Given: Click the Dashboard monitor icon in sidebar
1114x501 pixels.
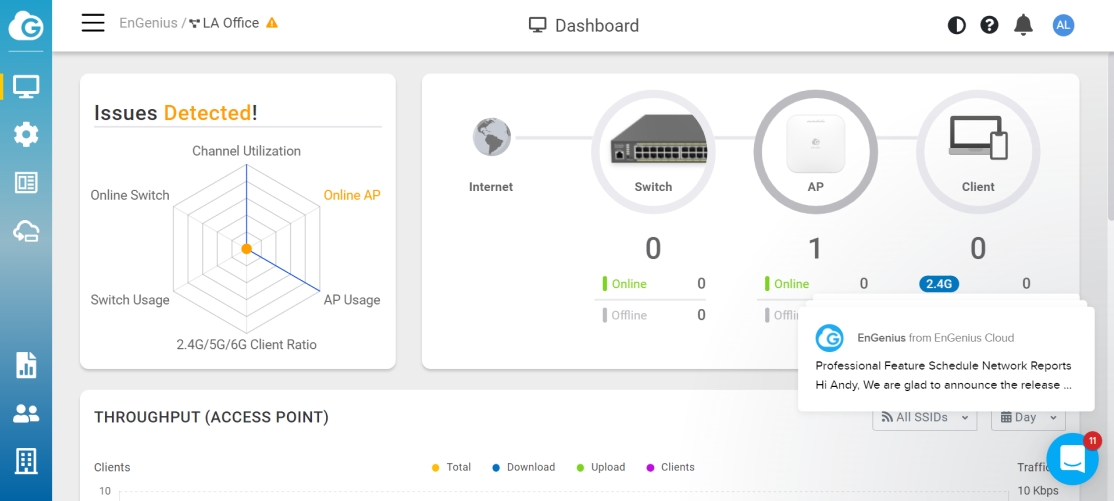Looking at the screenshot, I should [x=26, y=87].
